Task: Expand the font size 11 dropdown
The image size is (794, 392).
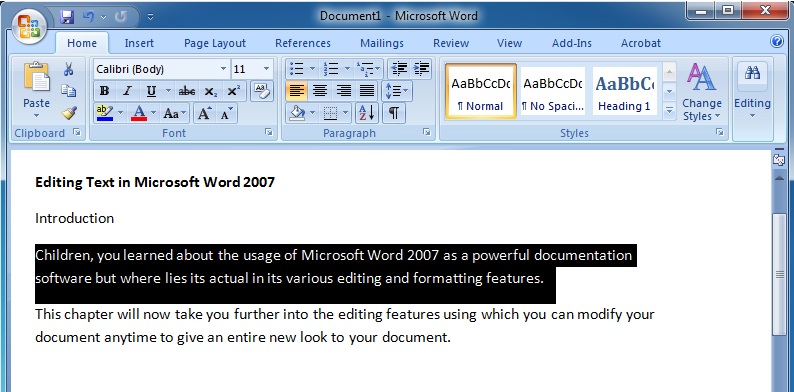Action: click(266, 69)
